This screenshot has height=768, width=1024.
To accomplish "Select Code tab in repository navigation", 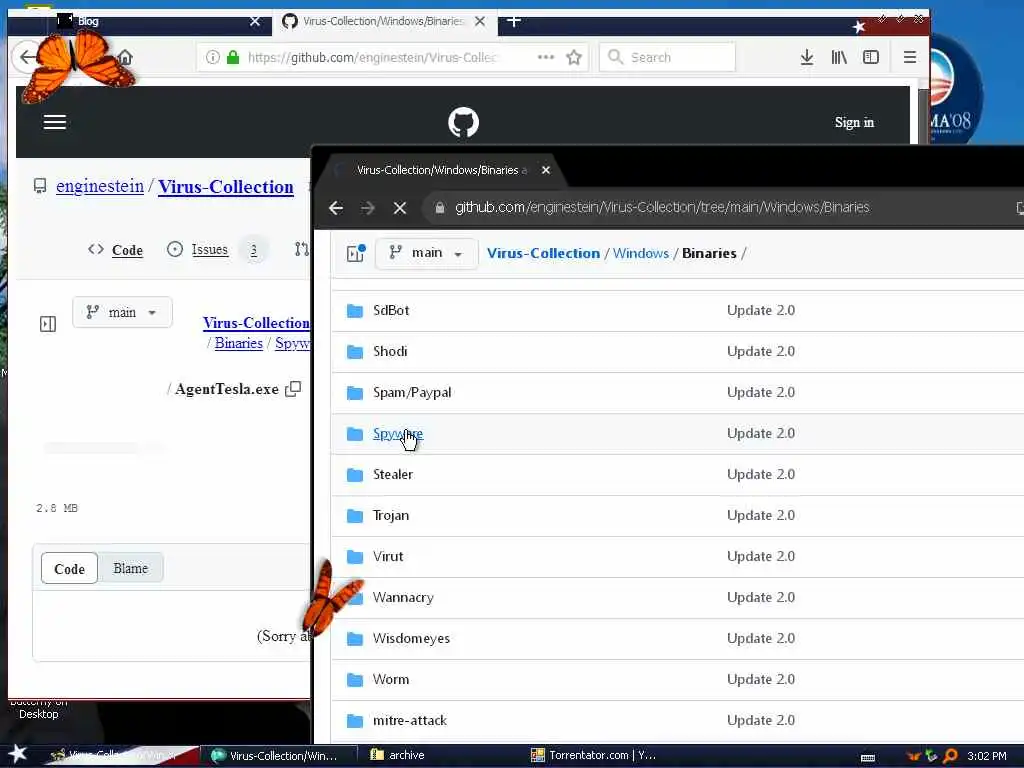I will [116, 250].
